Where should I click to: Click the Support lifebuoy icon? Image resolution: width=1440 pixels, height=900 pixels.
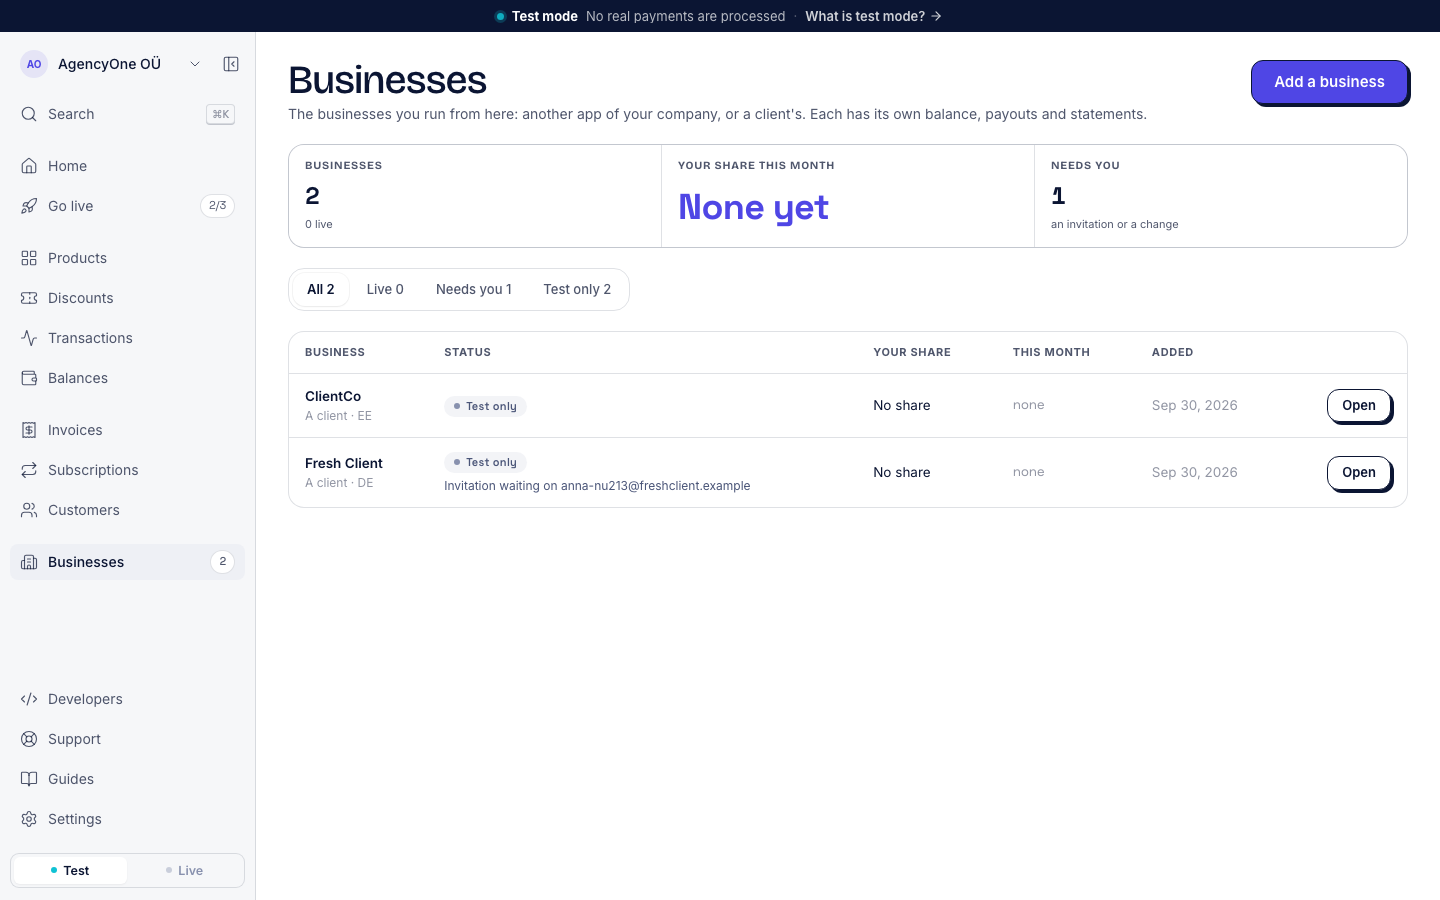click(29, 739)
